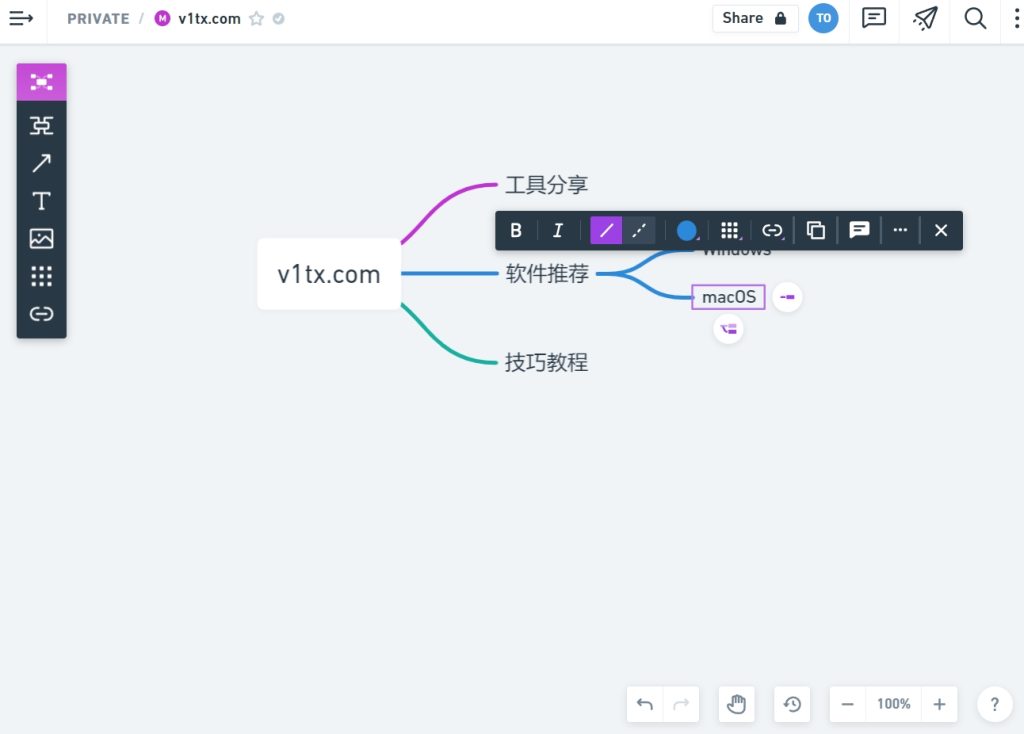Click the image insert tool
Viewport: 1024px width, 734px height.
click(41, 239)
